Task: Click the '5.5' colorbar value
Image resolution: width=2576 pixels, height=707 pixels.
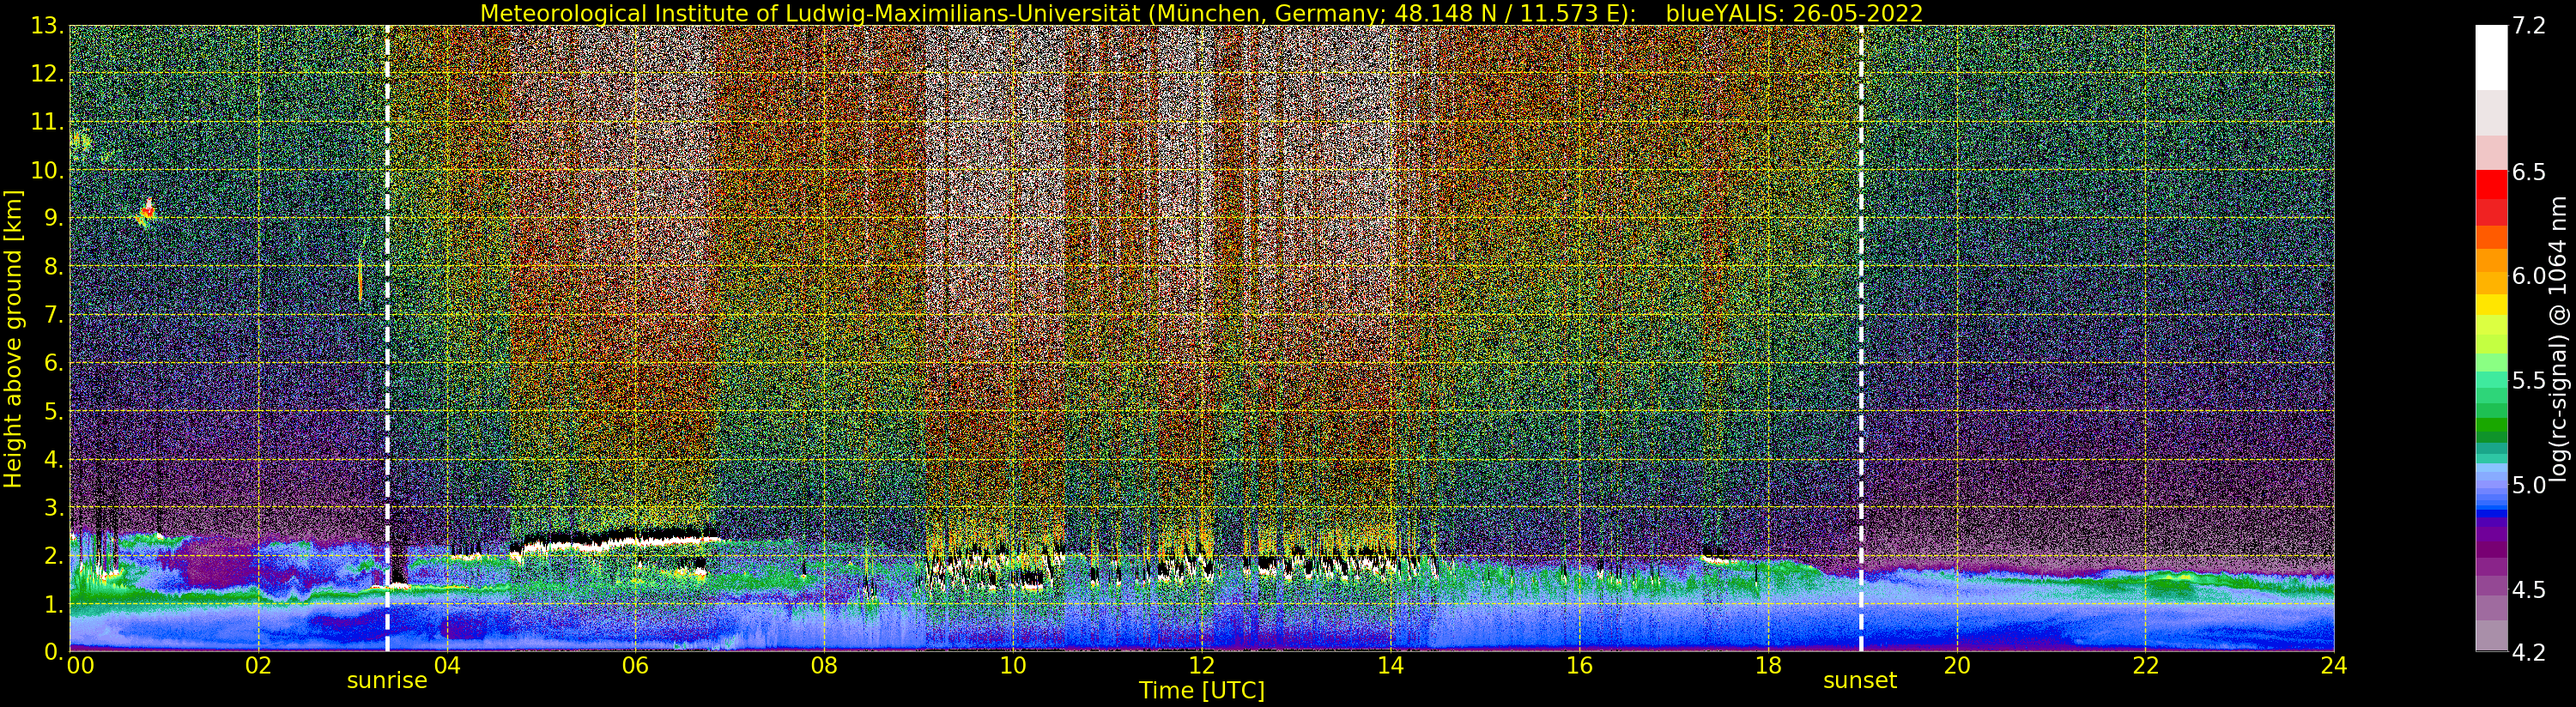Action: 2529,381
